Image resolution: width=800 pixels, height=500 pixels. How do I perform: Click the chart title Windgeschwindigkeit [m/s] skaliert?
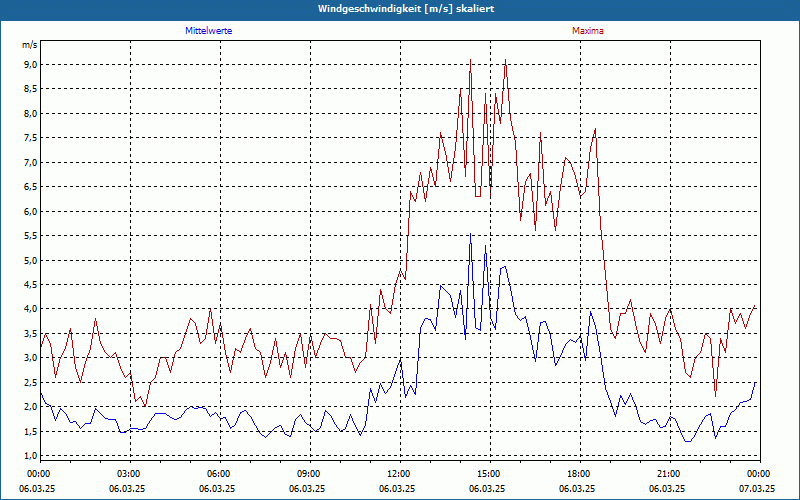(406, 9)
